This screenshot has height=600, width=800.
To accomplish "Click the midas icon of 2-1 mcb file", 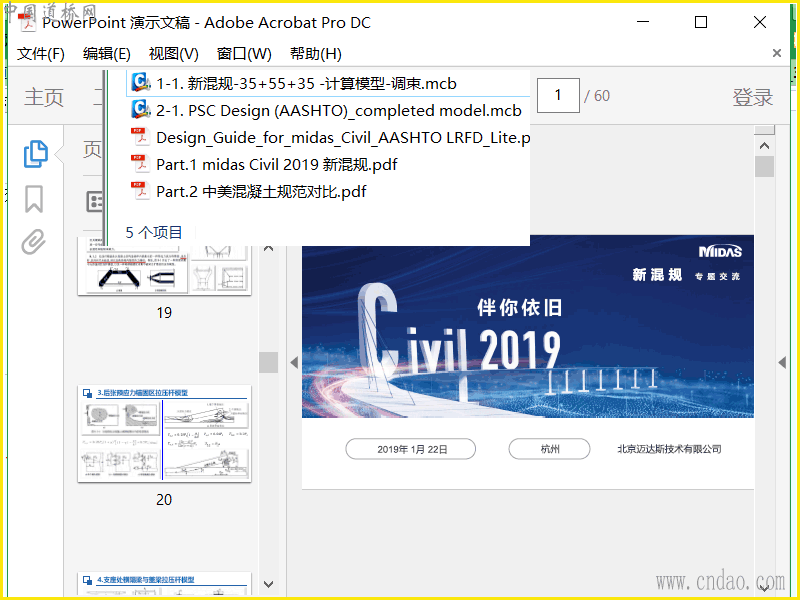I will tap(141, 110).
